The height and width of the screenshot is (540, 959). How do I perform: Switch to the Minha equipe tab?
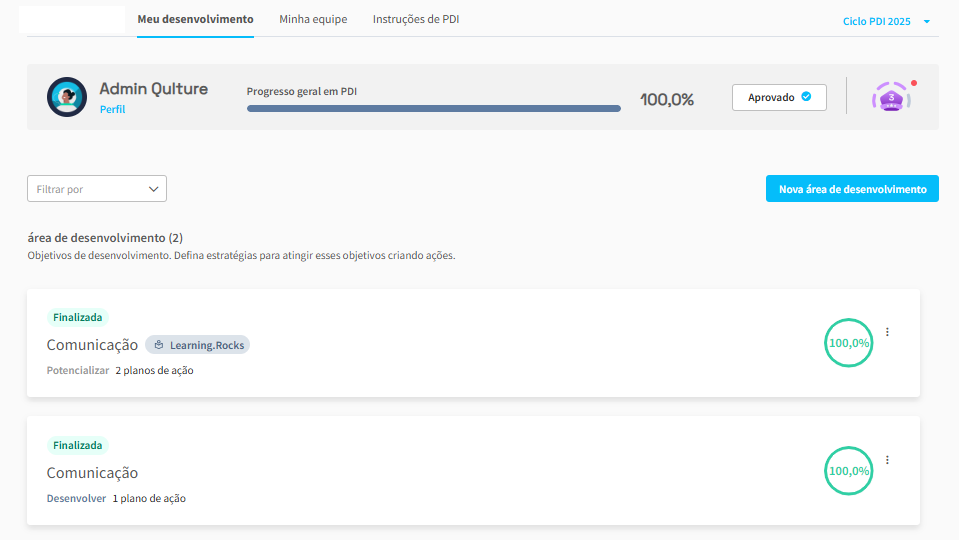[313, 19]
